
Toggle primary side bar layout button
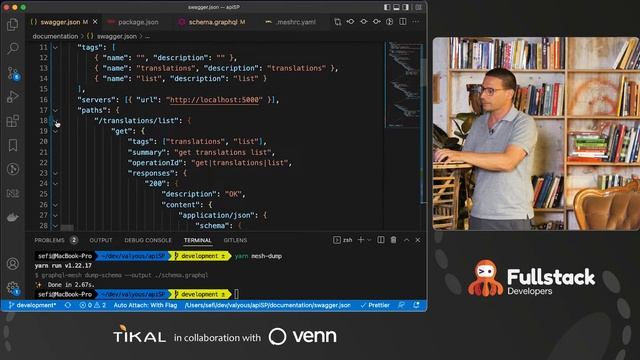387,7
